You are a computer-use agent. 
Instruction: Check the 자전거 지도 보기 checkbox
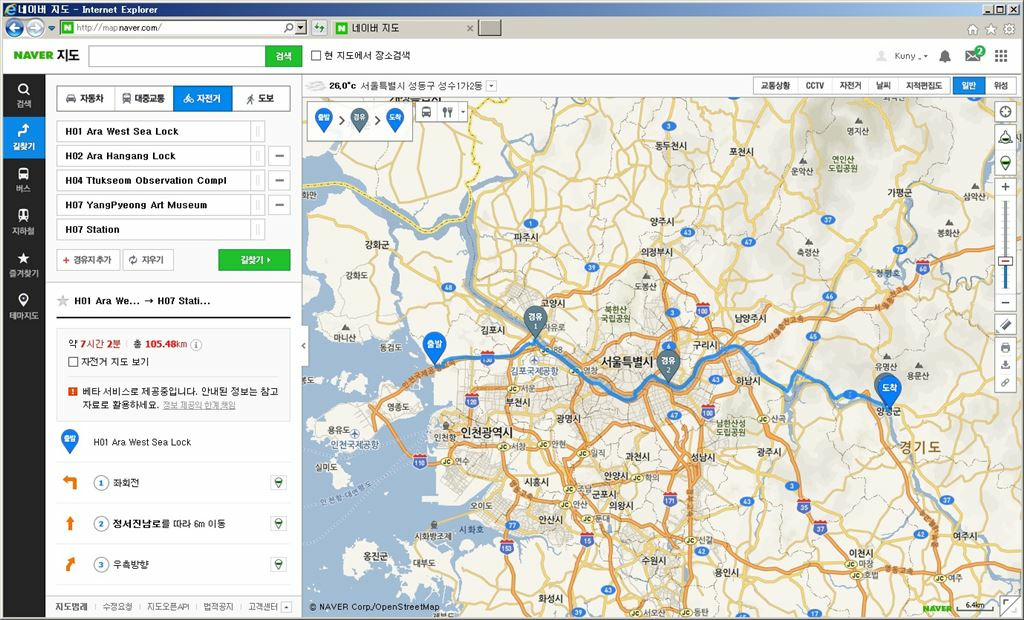pyautogui.click(x=73, y=361)
